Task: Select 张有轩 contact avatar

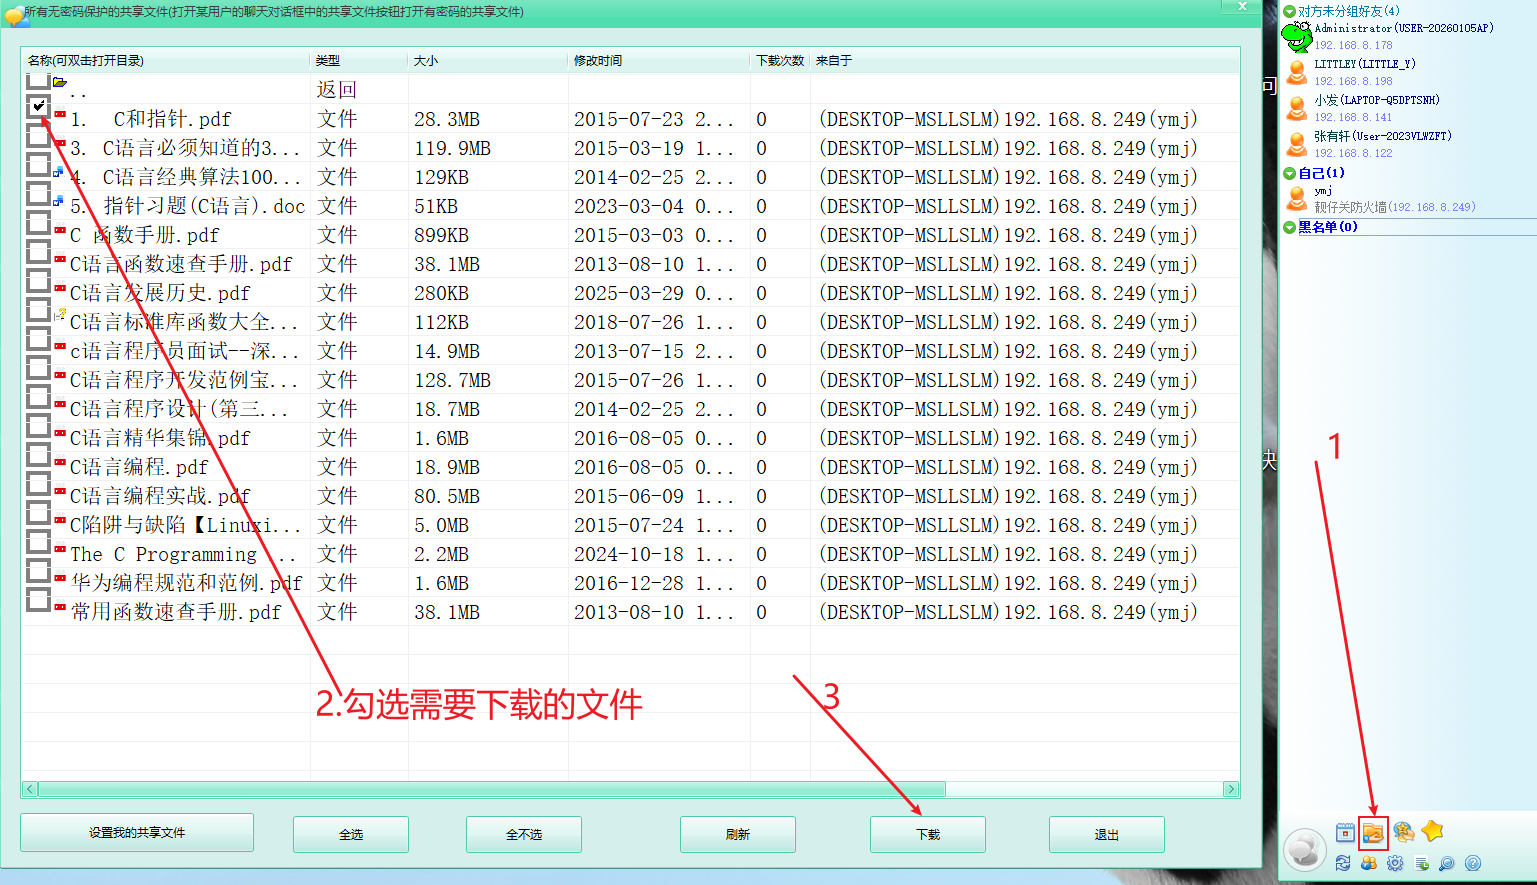Action: pos(1297,144)
